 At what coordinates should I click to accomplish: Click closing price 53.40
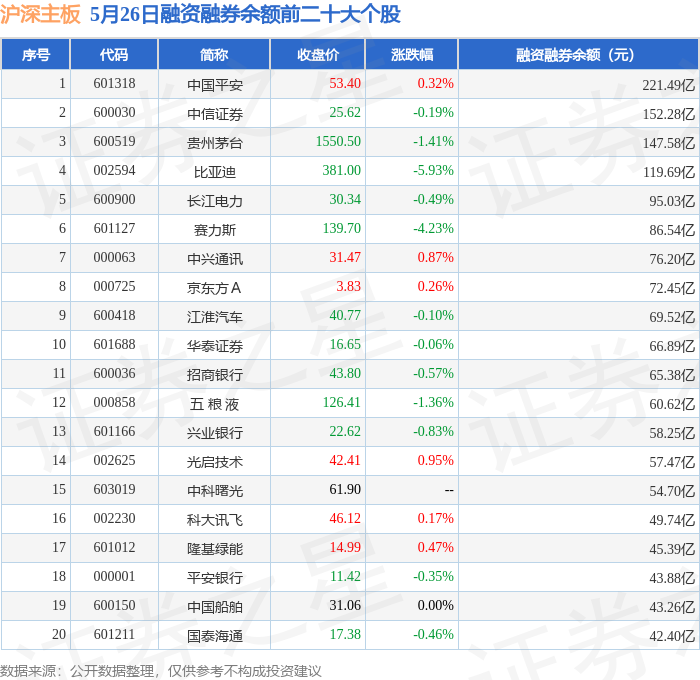pos(345,83)
